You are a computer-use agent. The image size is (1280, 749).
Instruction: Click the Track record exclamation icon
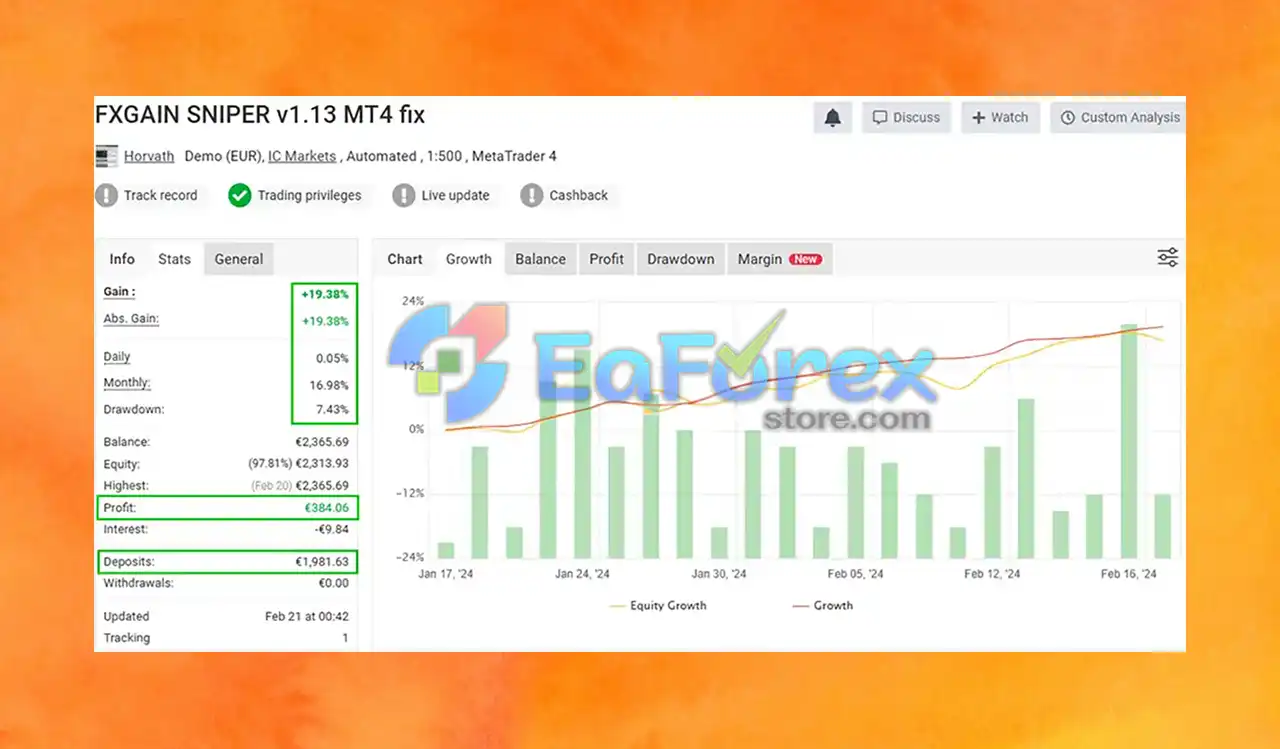(x=107, y=195)
